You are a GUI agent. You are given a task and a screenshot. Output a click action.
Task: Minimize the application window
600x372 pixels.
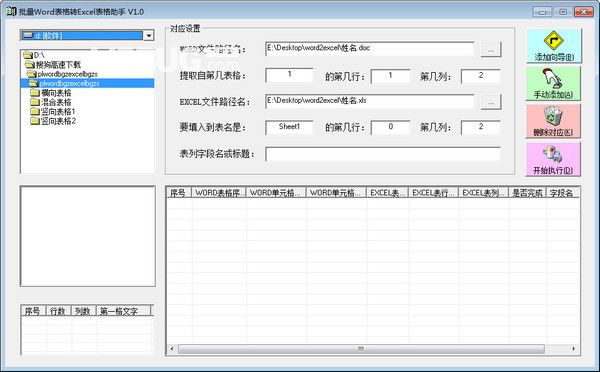click(542, 12)
